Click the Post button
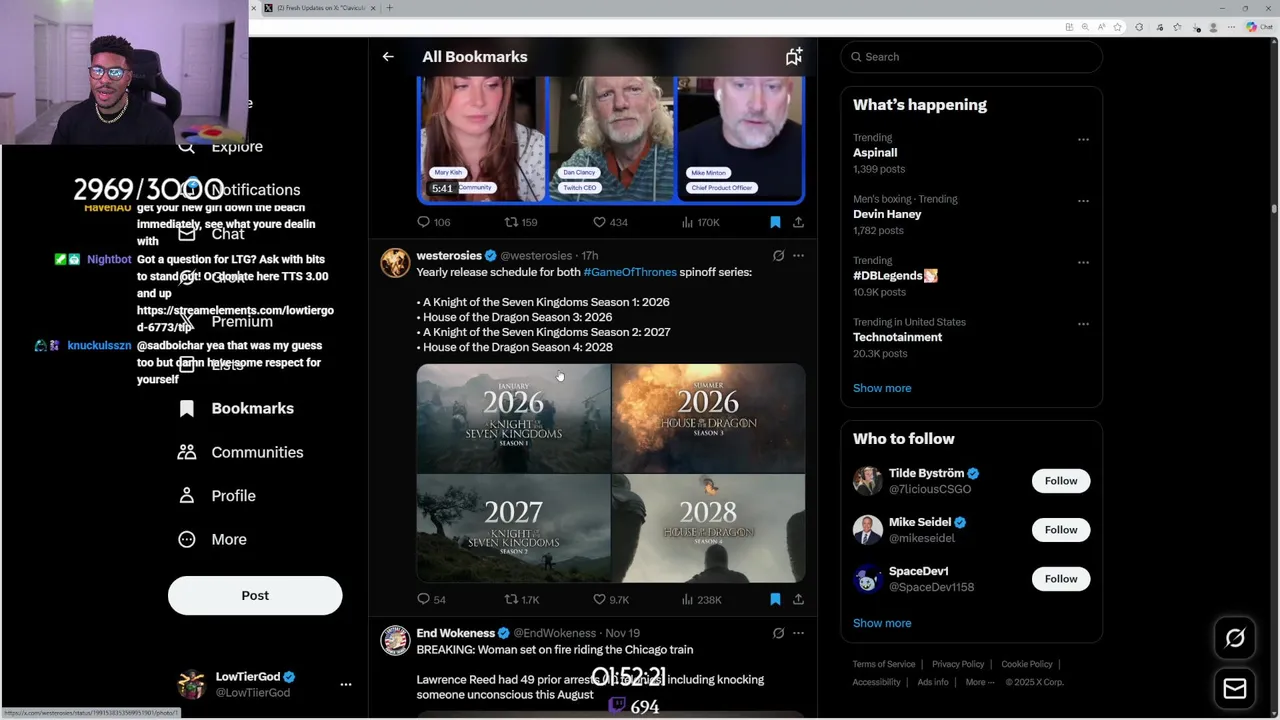This screenshot has height=720, width=1280. 255,595
